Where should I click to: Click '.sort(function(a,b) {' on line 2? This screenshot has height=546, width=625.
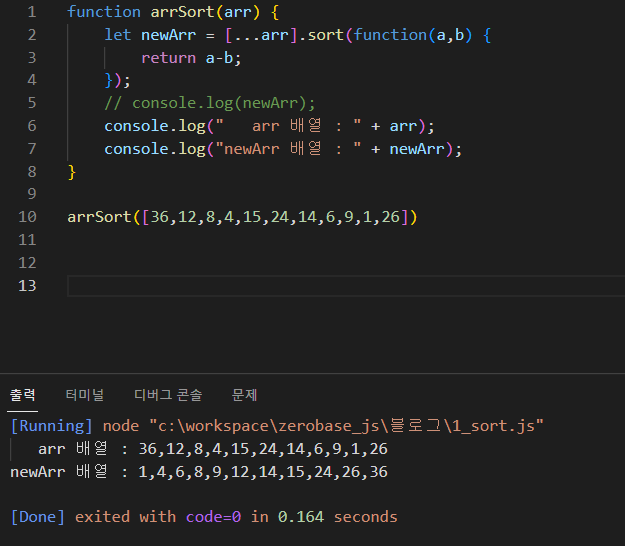tap(395, 35)
